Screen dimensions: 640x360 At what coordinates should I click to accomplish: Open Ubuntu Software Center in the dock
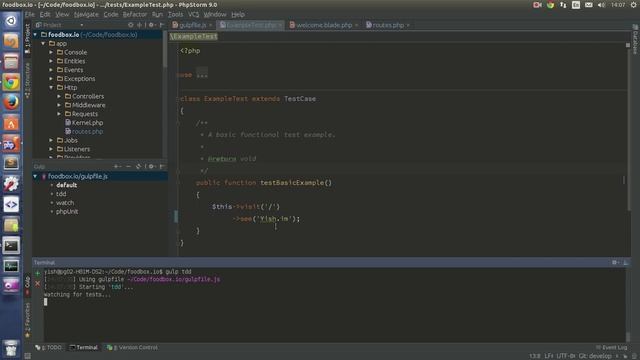[11, 123]
